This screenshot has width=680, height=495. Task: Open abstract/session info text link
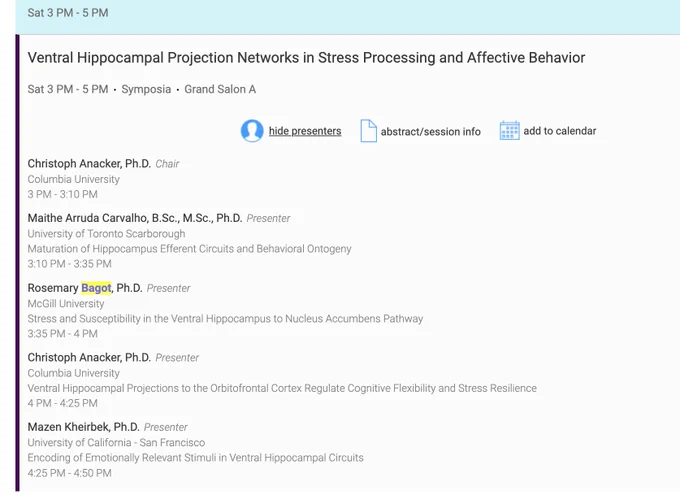pos(431,131)
